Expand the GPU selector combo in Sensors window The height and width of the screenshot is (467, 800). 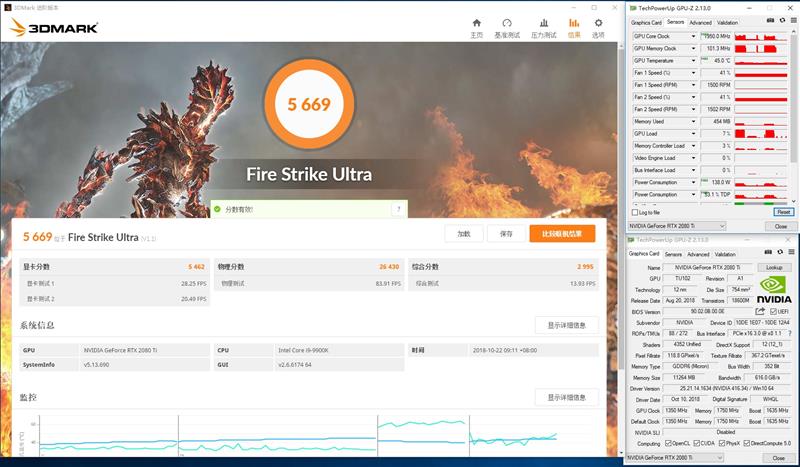(x=722, y=226)
